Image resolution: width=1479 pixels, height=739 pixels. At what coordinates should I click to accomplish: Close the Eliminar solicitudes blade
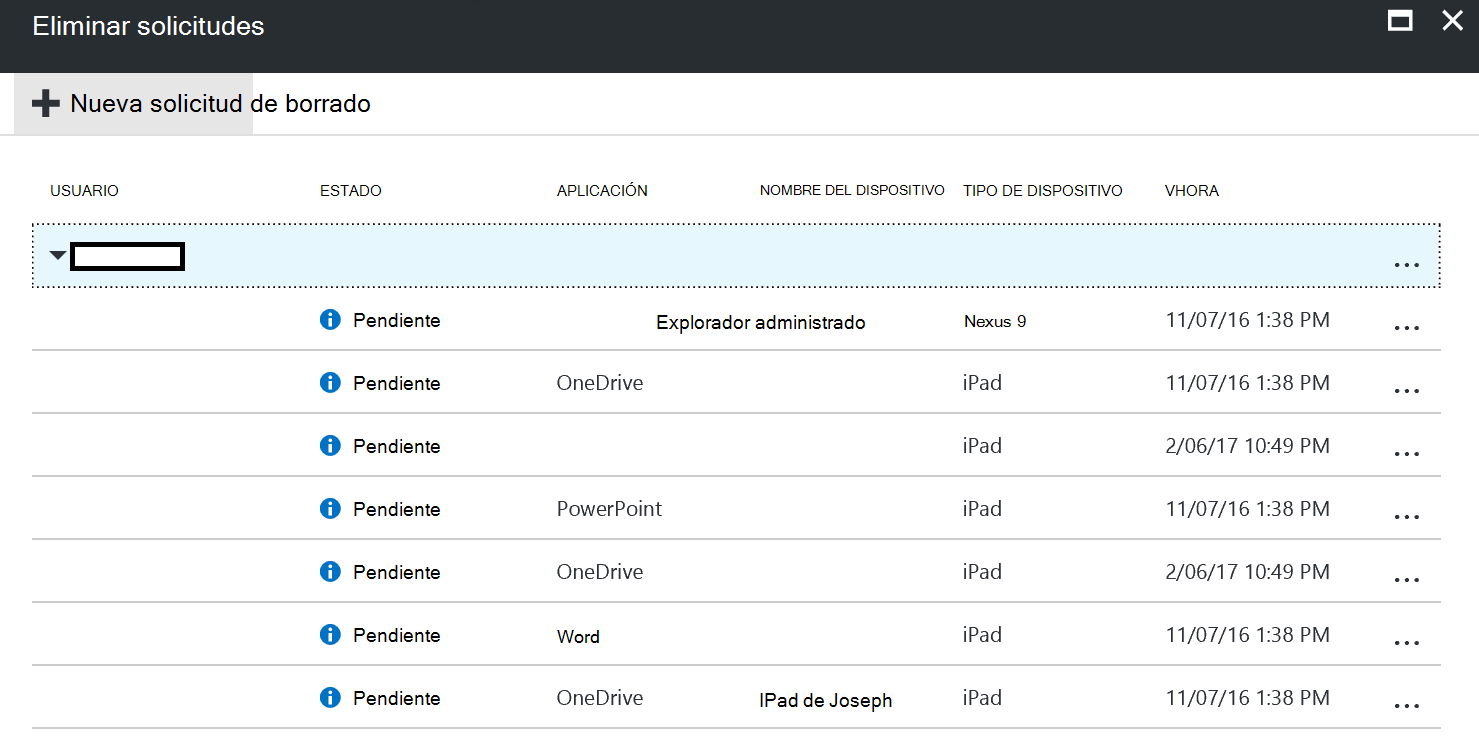coord(1452,20)
